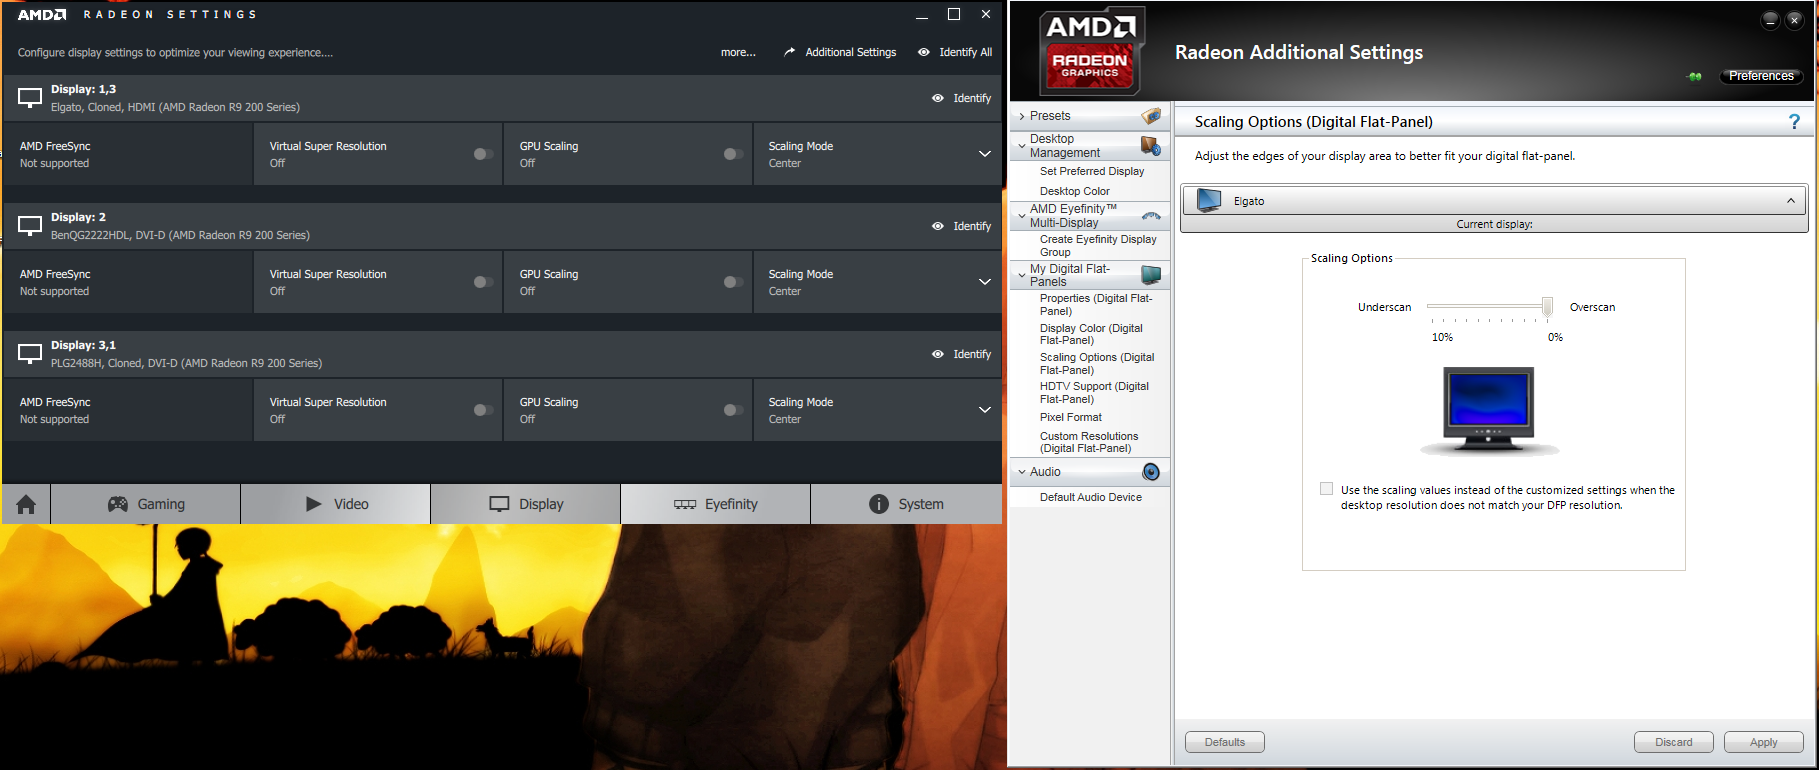Click the monitor icon for Display 2

[x=31, y=226]
